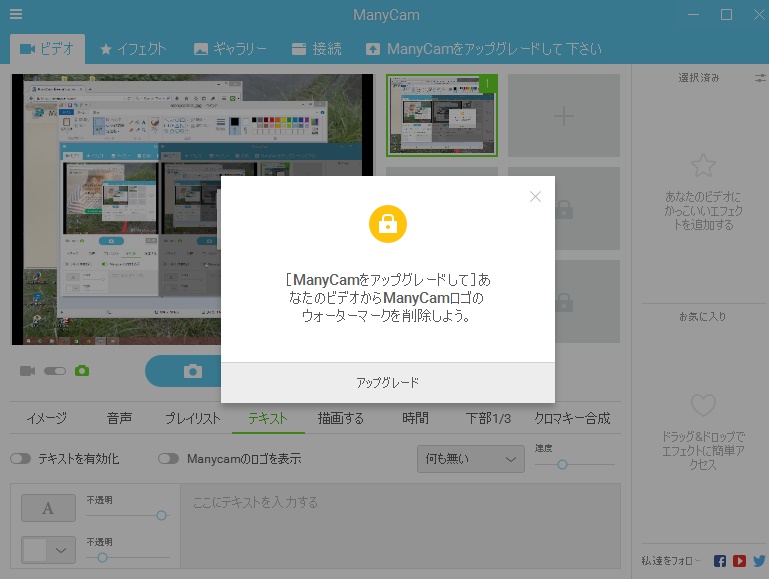Open the hamburger main menu
Image resolution: width=769 pixels, height=579 pixels.
coord(16,13)
